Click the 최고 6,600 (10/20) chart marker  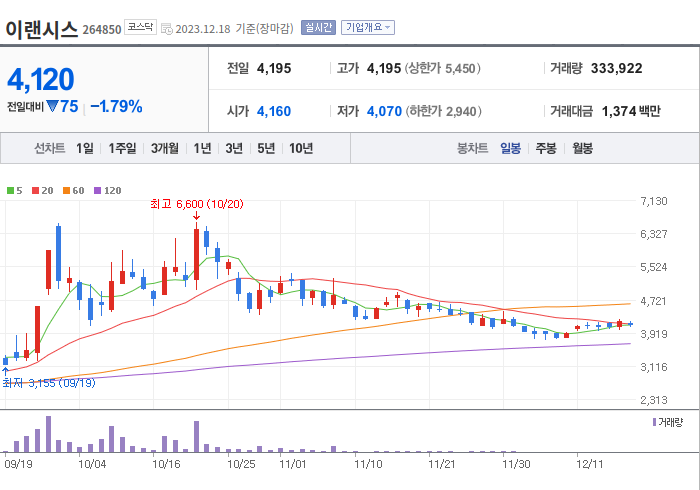pyautogui.click(x=196, y=204)
